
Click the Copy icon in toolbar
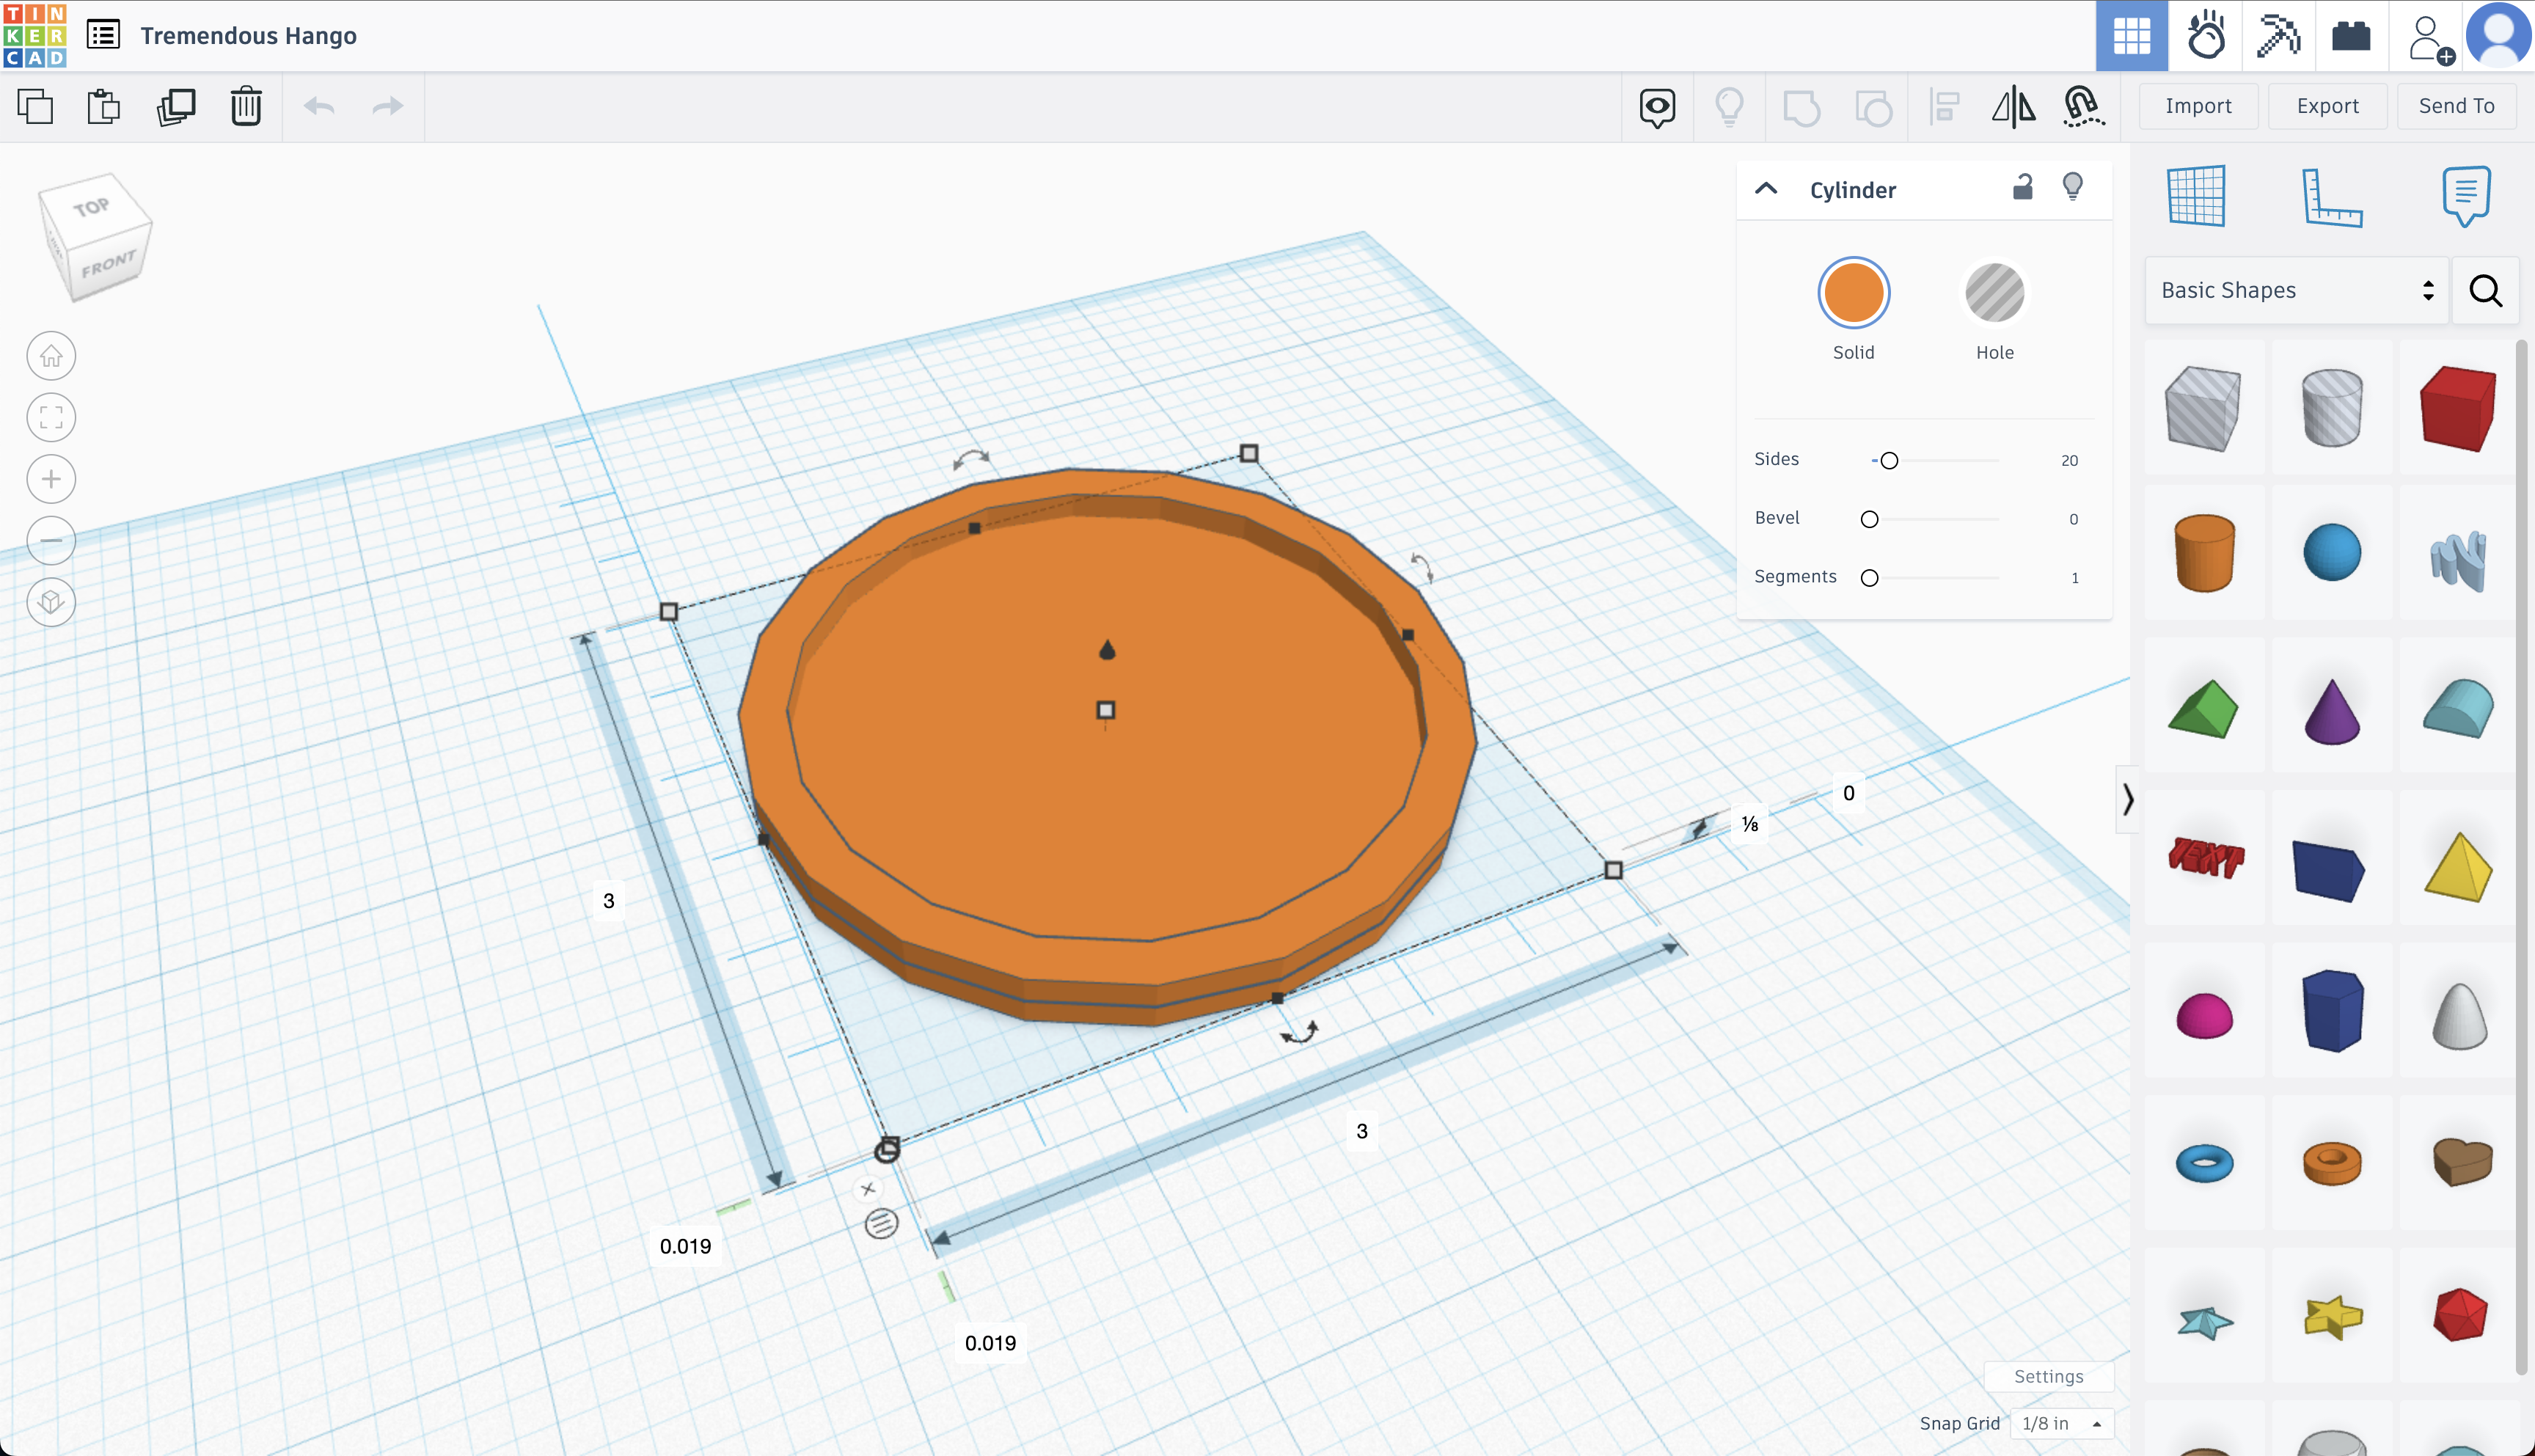click(x=35, y=106)
